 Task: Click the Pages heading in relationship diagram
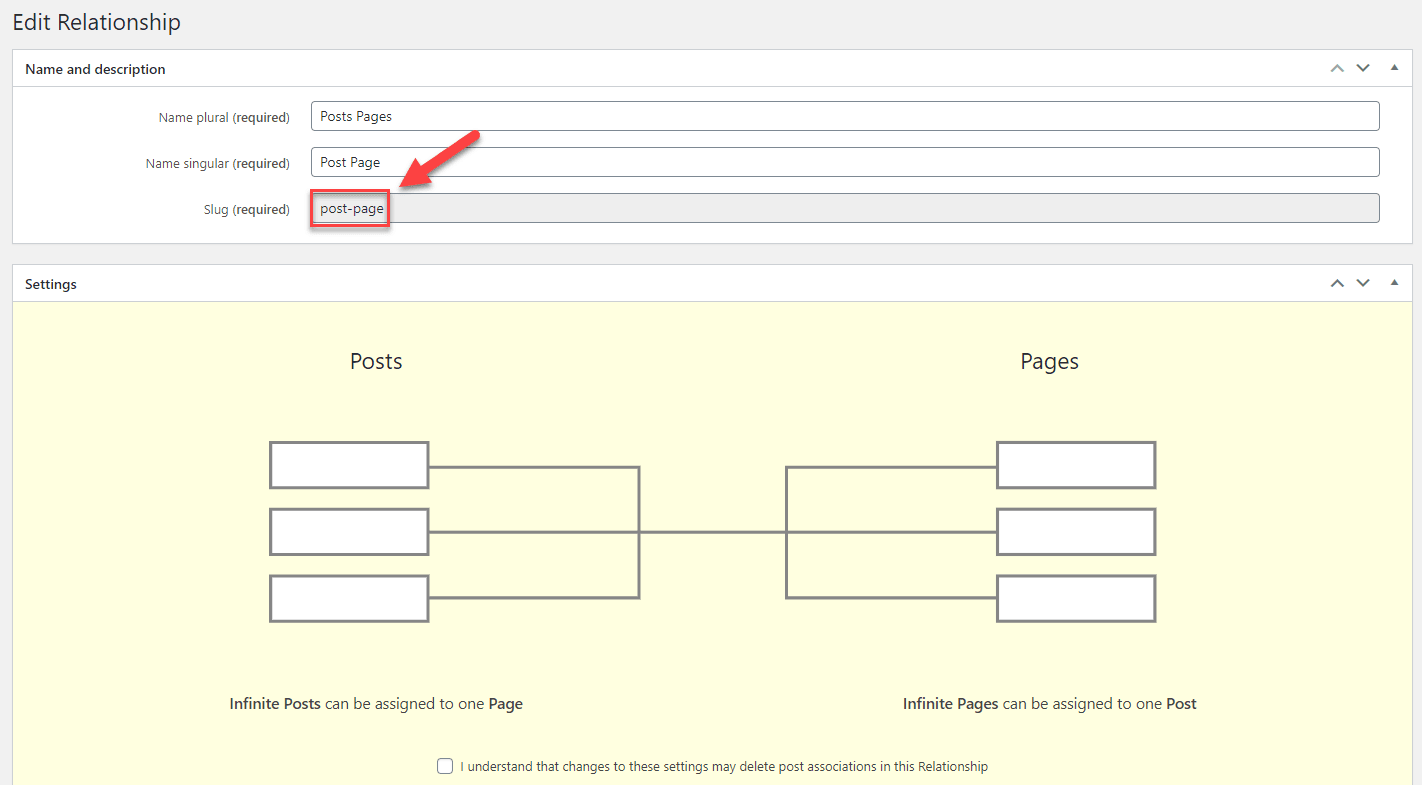pos(1049,361)
